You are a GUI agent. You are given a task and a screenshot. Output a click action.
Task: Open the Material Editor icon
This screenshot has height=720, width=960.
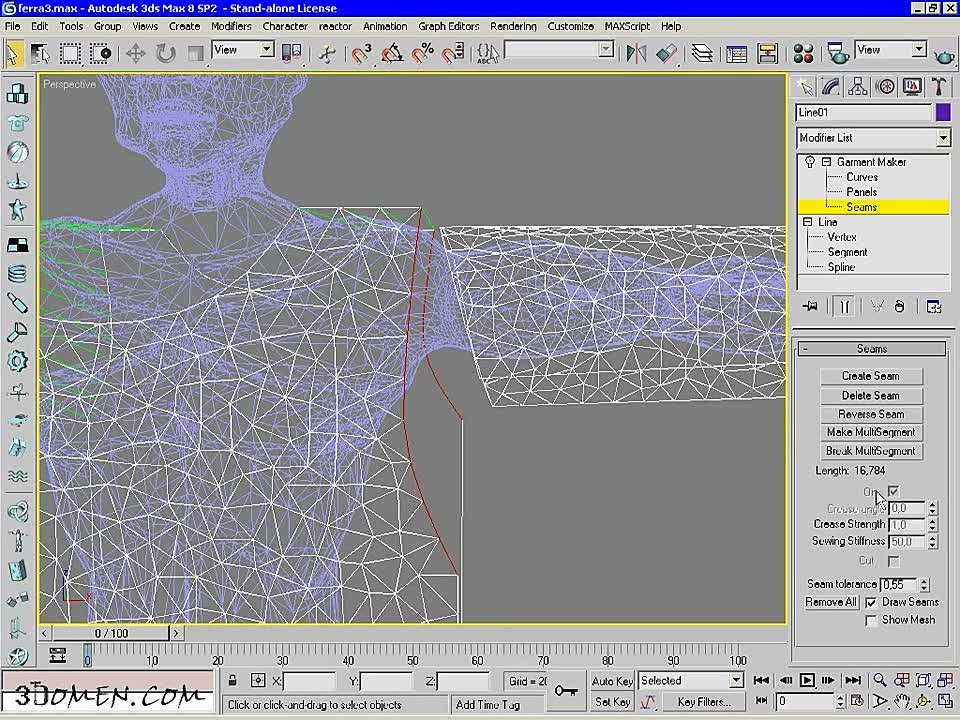803,53
